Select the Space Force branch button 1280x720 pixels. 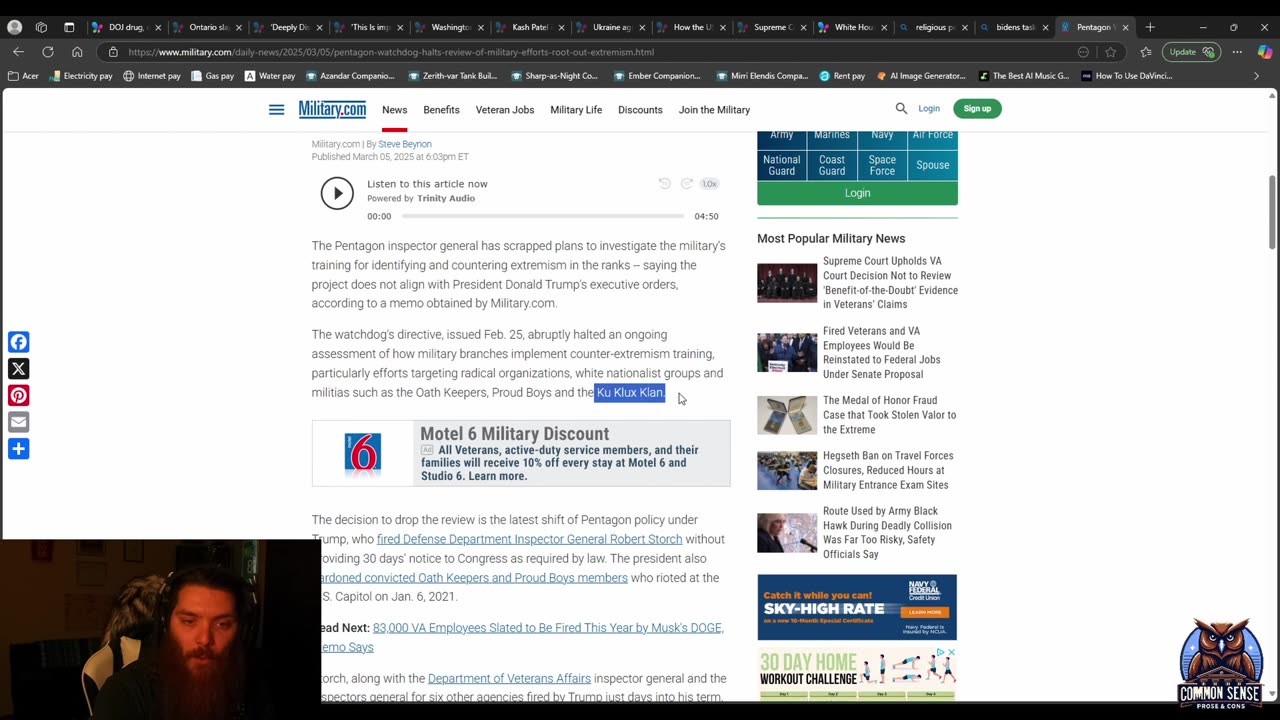pyautogui.click(x=882, y=165)
